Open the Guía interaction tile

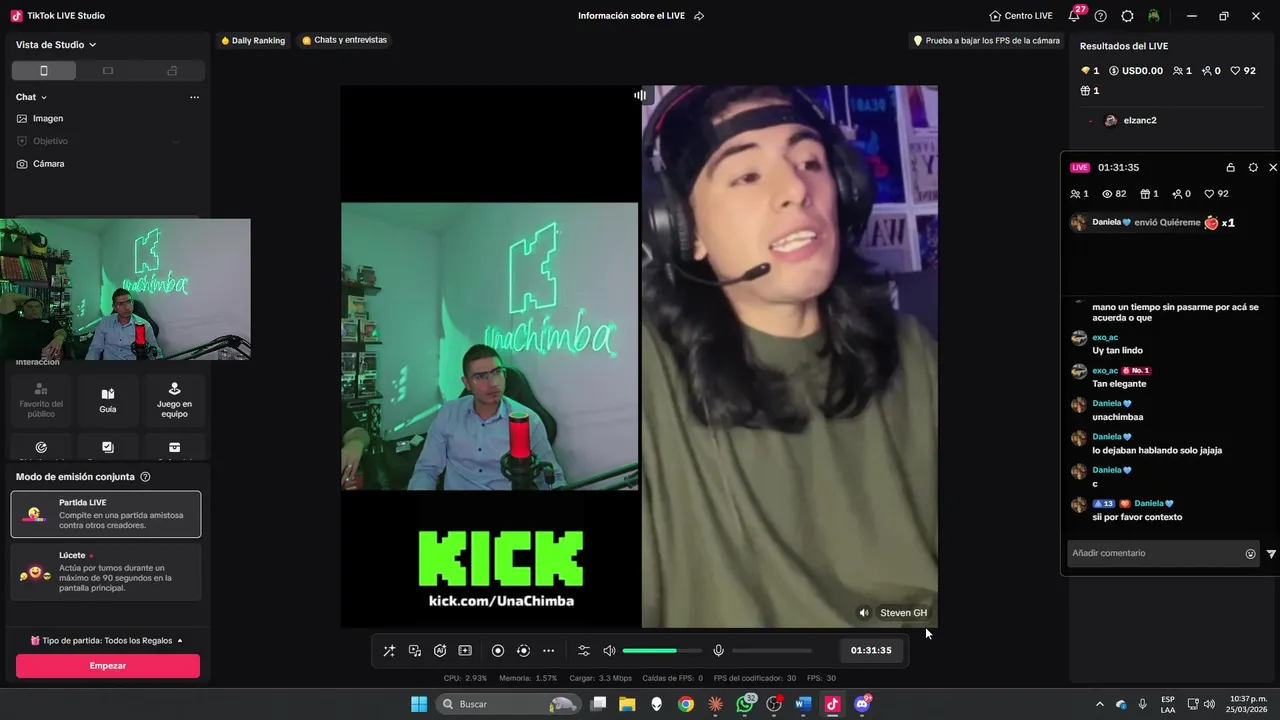click(108, 400)
